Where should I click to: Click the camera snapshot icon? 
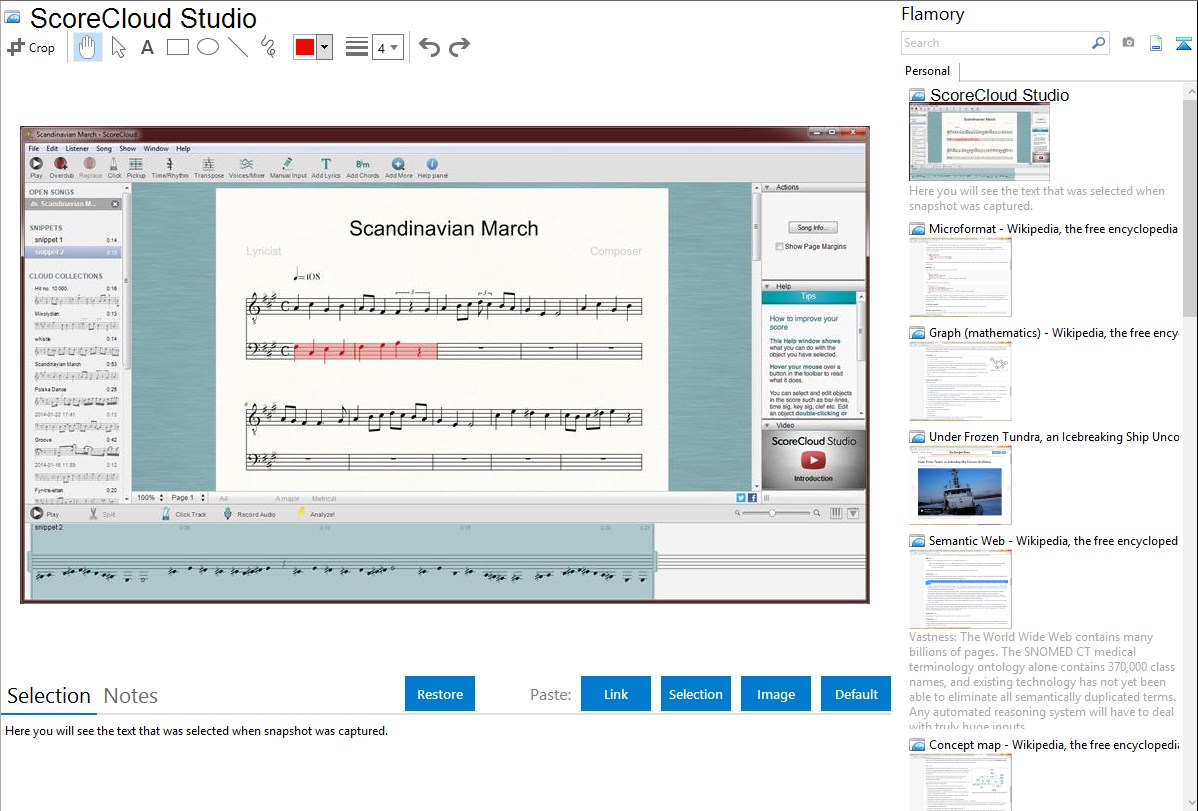[x=1128, y=43]
